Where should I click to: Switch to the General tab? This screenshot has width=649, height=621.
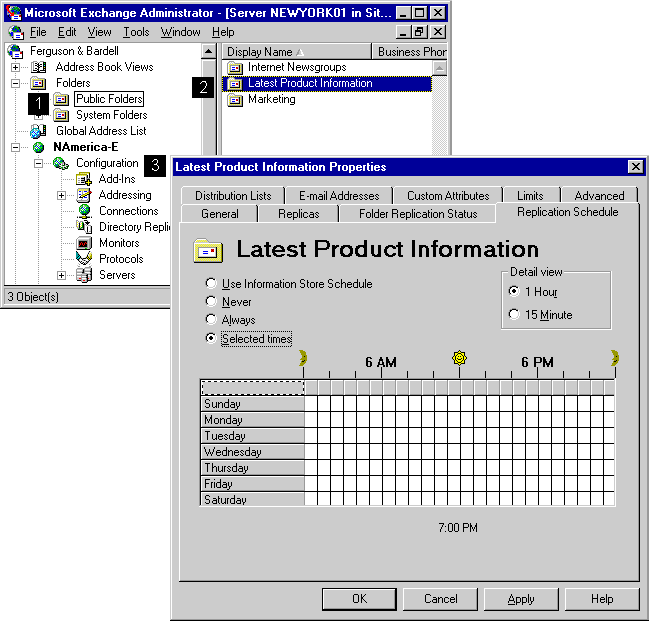pyautogui.click(x=219, y=214)
